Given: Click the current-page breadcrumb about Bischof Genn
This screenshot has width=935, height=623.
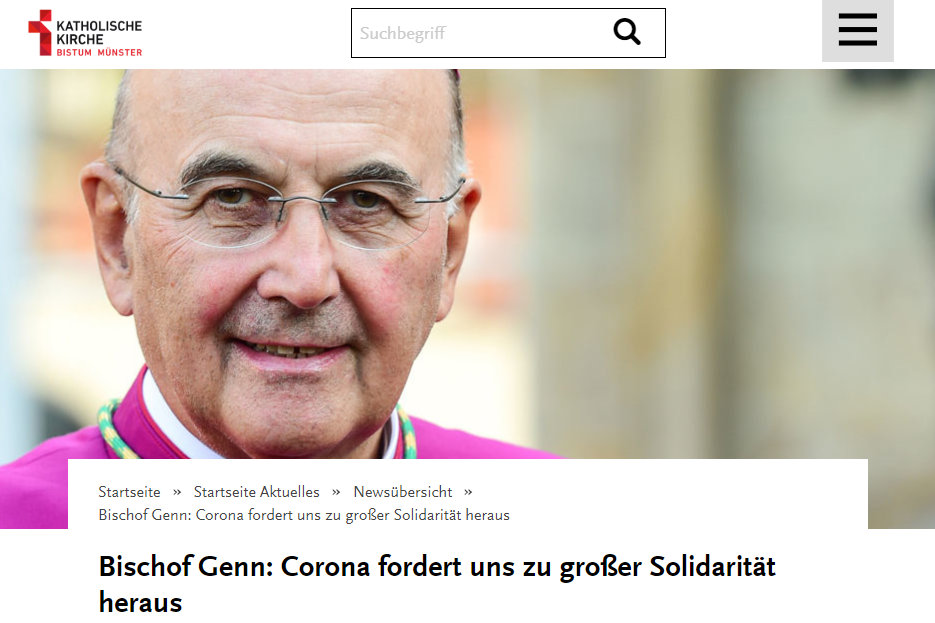Looking at the screenshot, I should click(x=304, y=515).
